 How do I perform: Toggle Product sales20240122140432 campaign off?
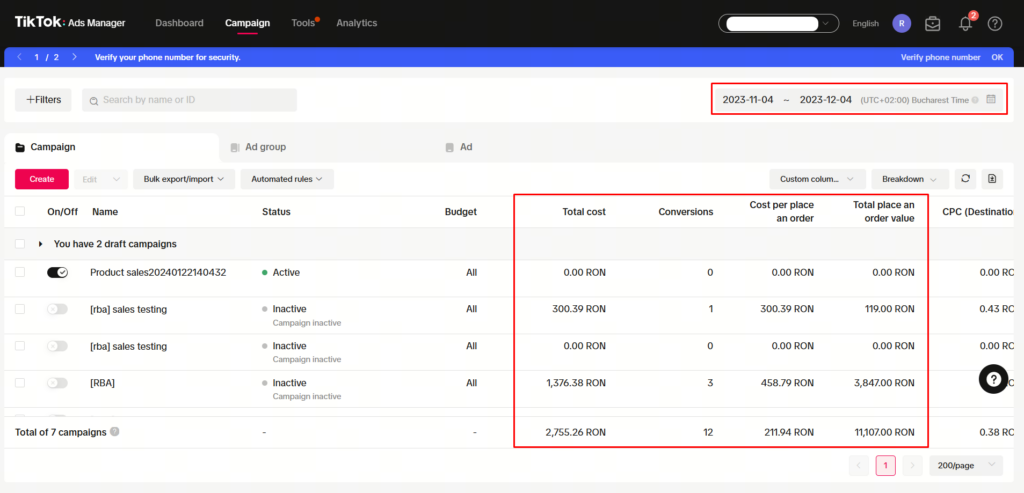point(57,272)
